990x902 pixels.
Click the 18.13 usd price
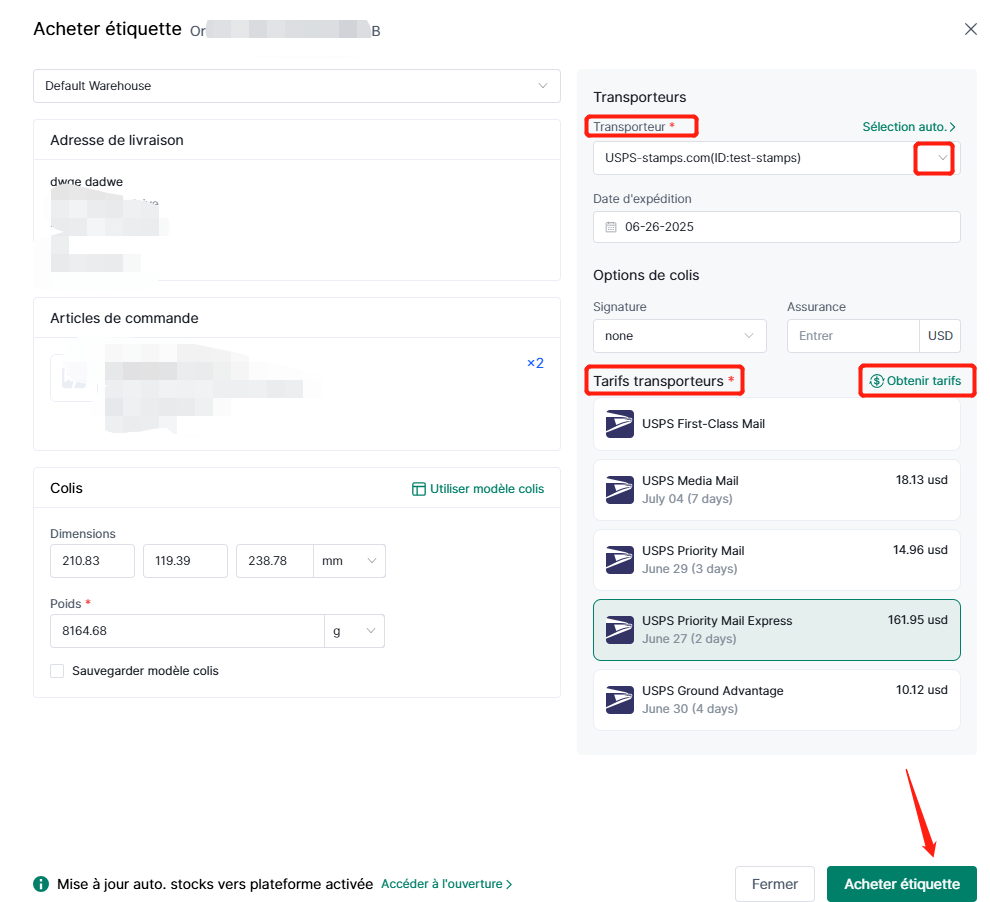tap(921, 480)
